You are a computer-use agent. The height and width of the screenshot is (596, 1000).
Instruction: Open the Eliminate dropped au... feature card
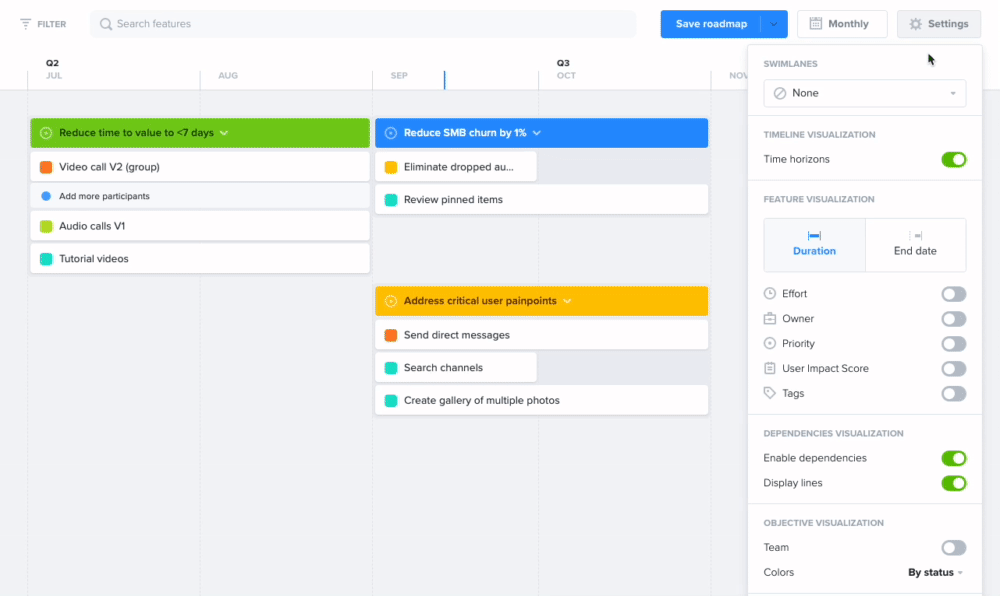coord(455,167)
